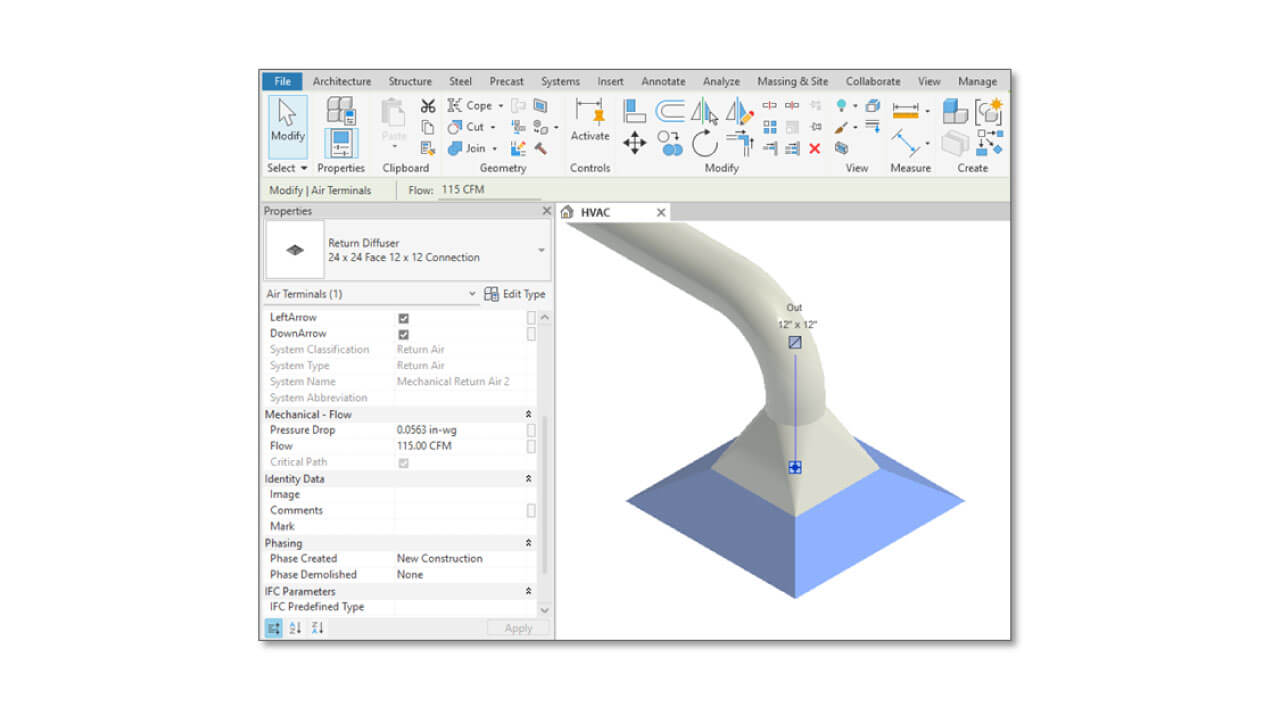The width and height of the screenshot is (1280, 720).
Task: Uncheck the DownArrow checkbox
Action: click(x=403, y=334)
